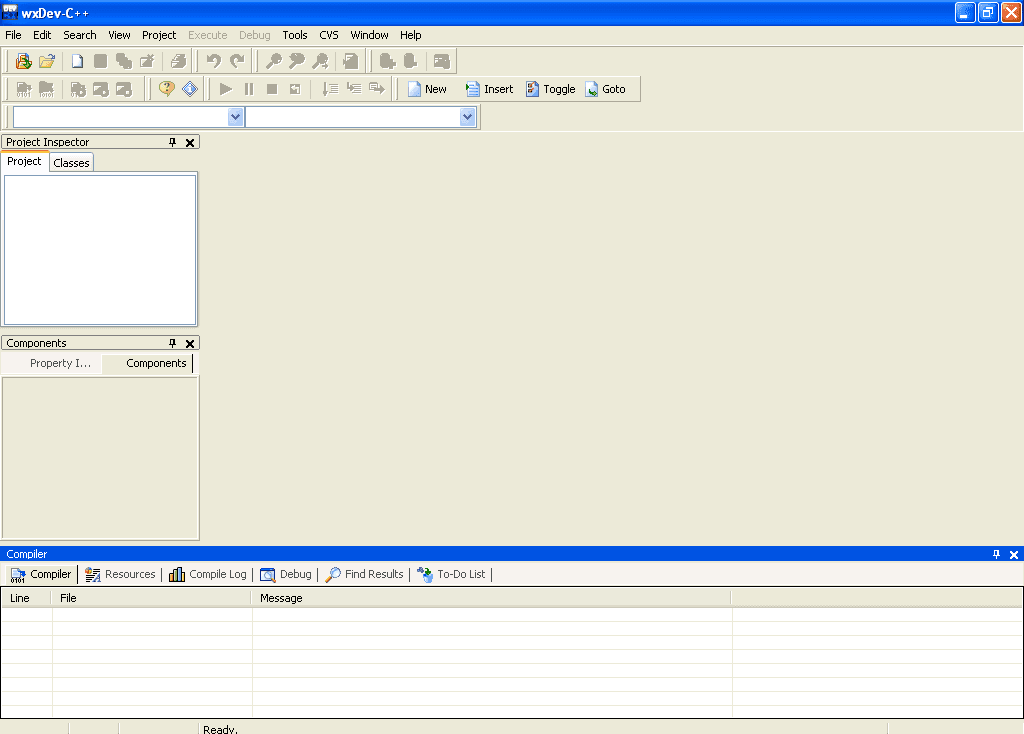Viewport: 1024px width, 734px height.
Task: Select the Project tab in Project Inspector
Action: 24,161
